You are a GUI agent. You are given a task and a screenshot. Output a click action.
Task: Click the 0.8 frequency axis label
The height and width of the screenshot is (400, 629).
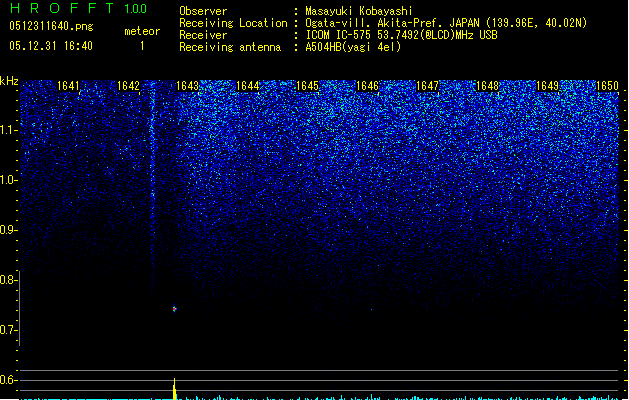click(x=8, y=280)
